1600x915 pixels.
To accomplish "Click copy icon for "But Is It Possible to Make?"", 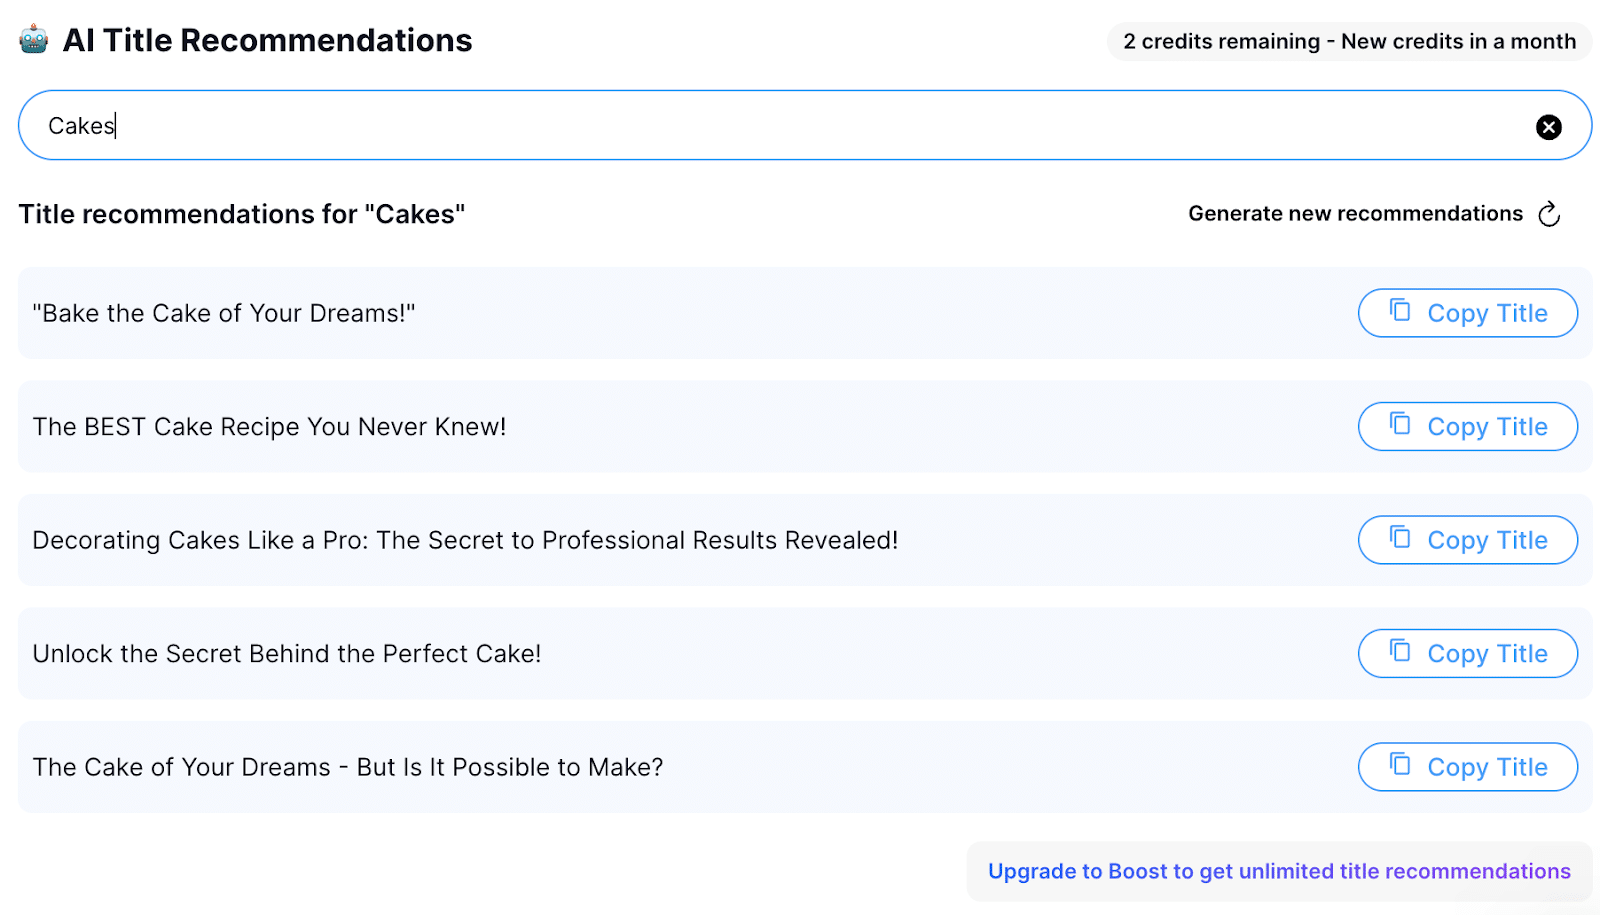I will 1400,765.
